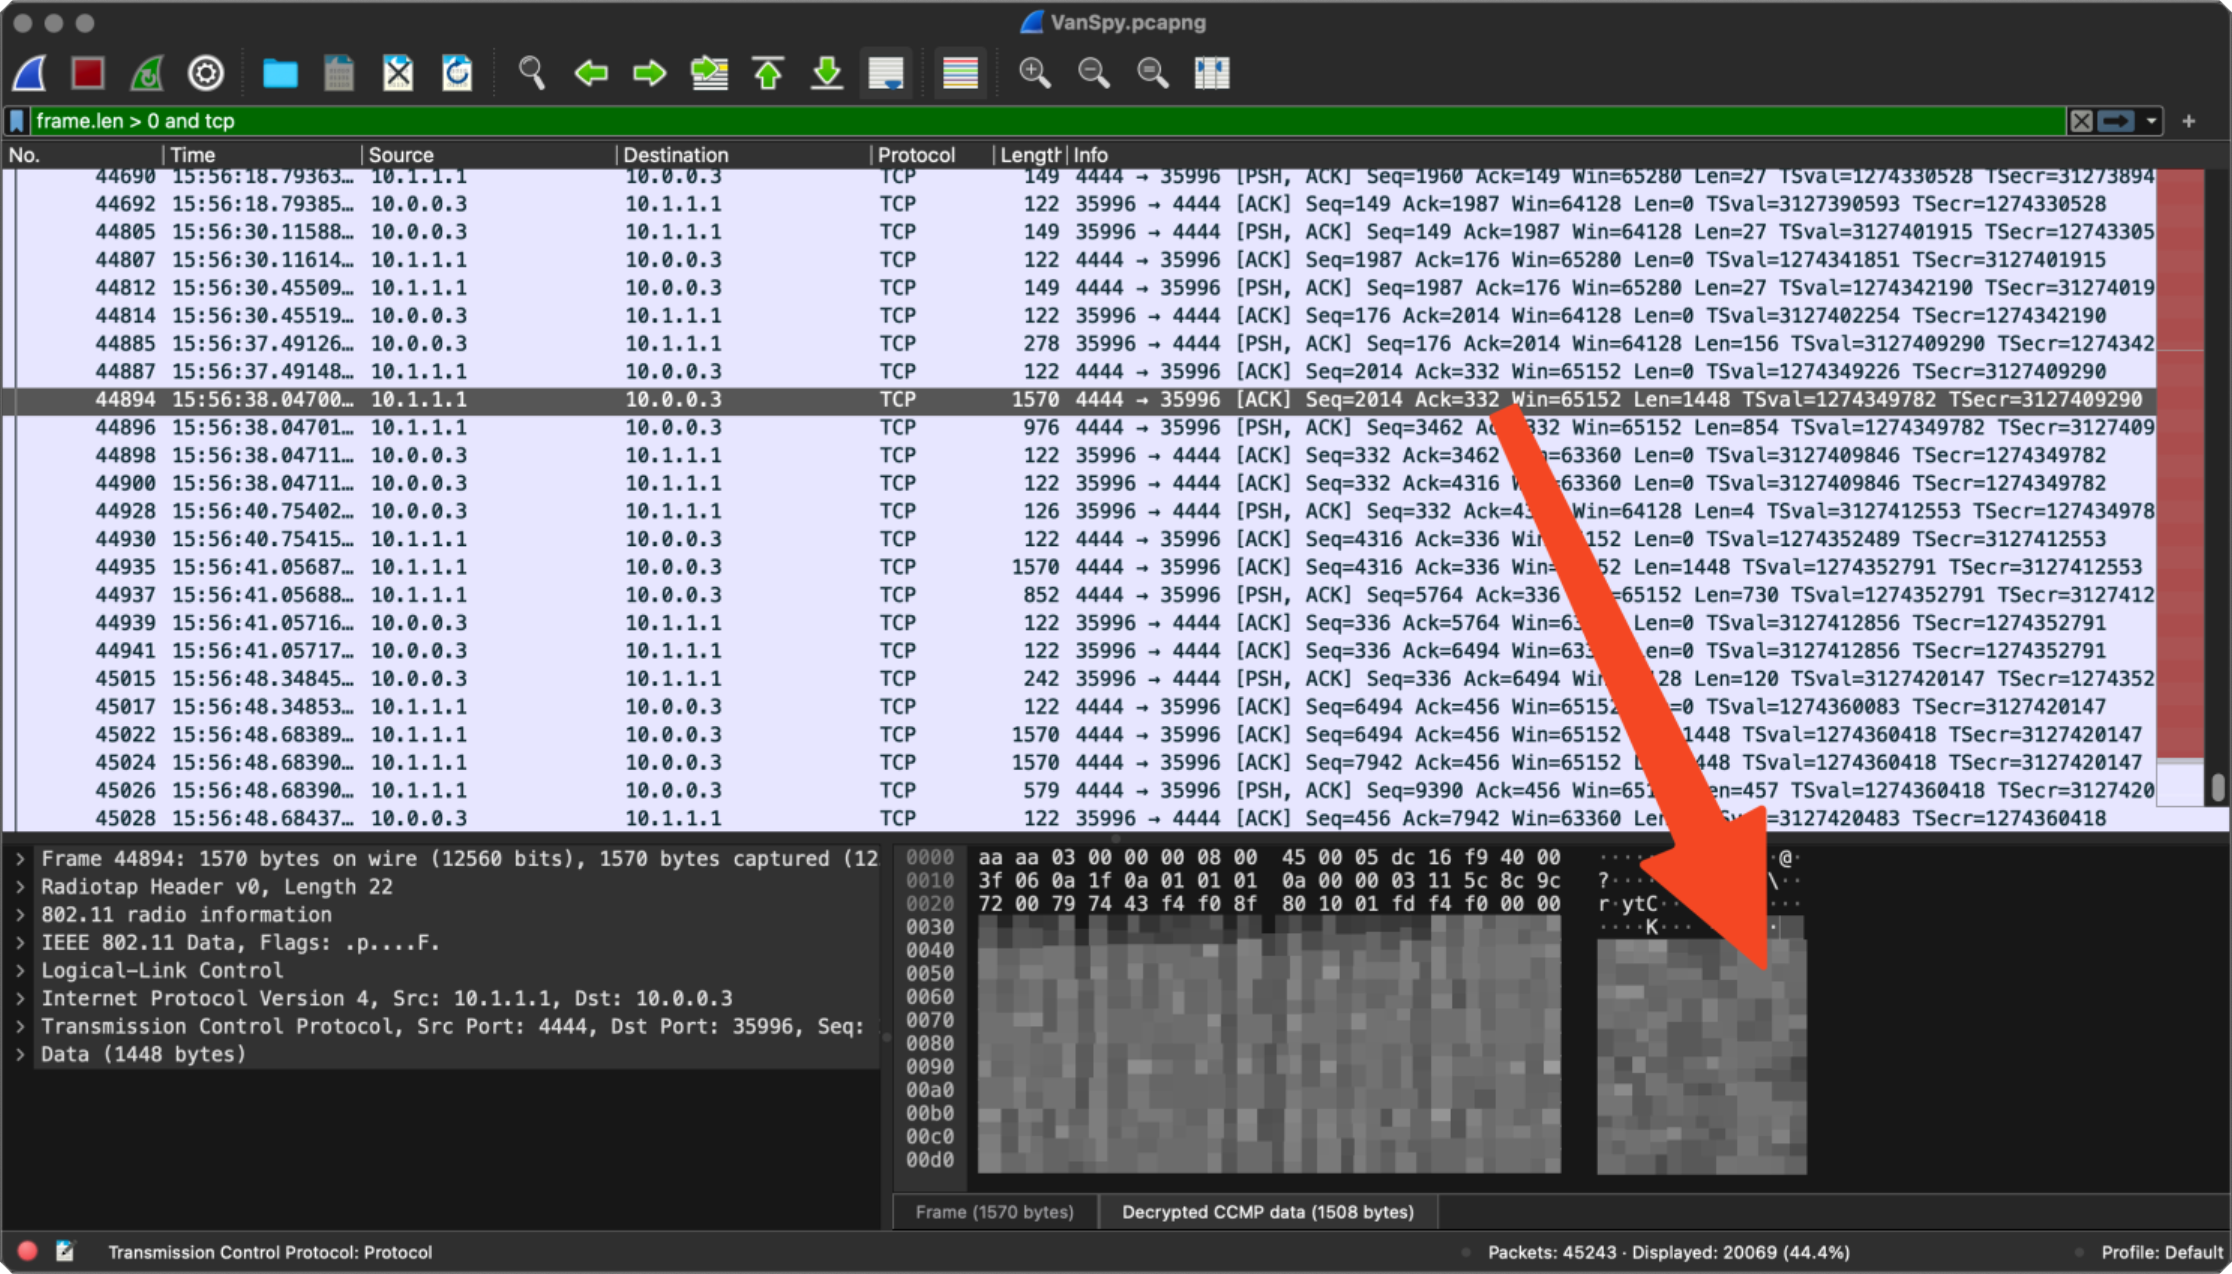Toggle packet colorization rules icon
The image size is (2232, 1274).
(960, 73)
